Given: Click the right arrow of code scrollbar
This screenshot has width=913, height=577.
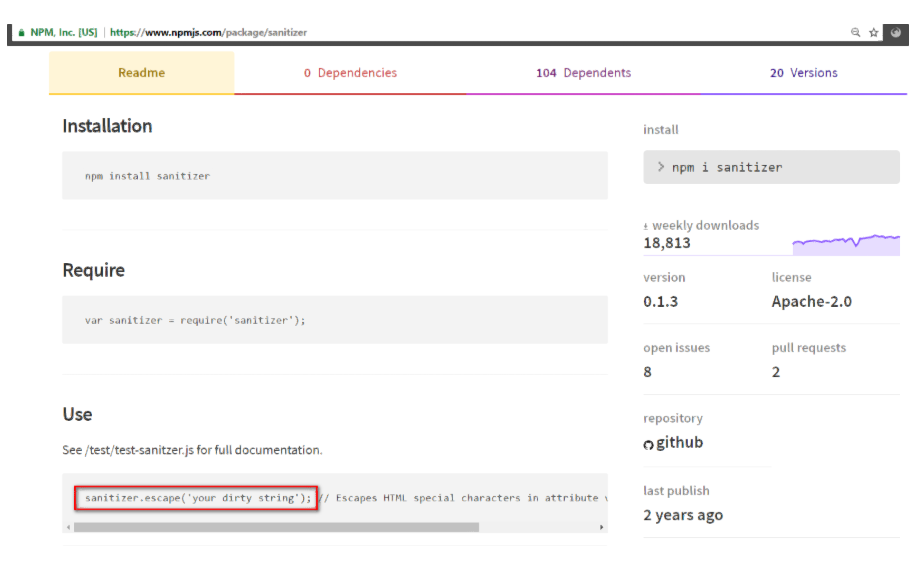Looking at the screenshot, I should point(601,528).
